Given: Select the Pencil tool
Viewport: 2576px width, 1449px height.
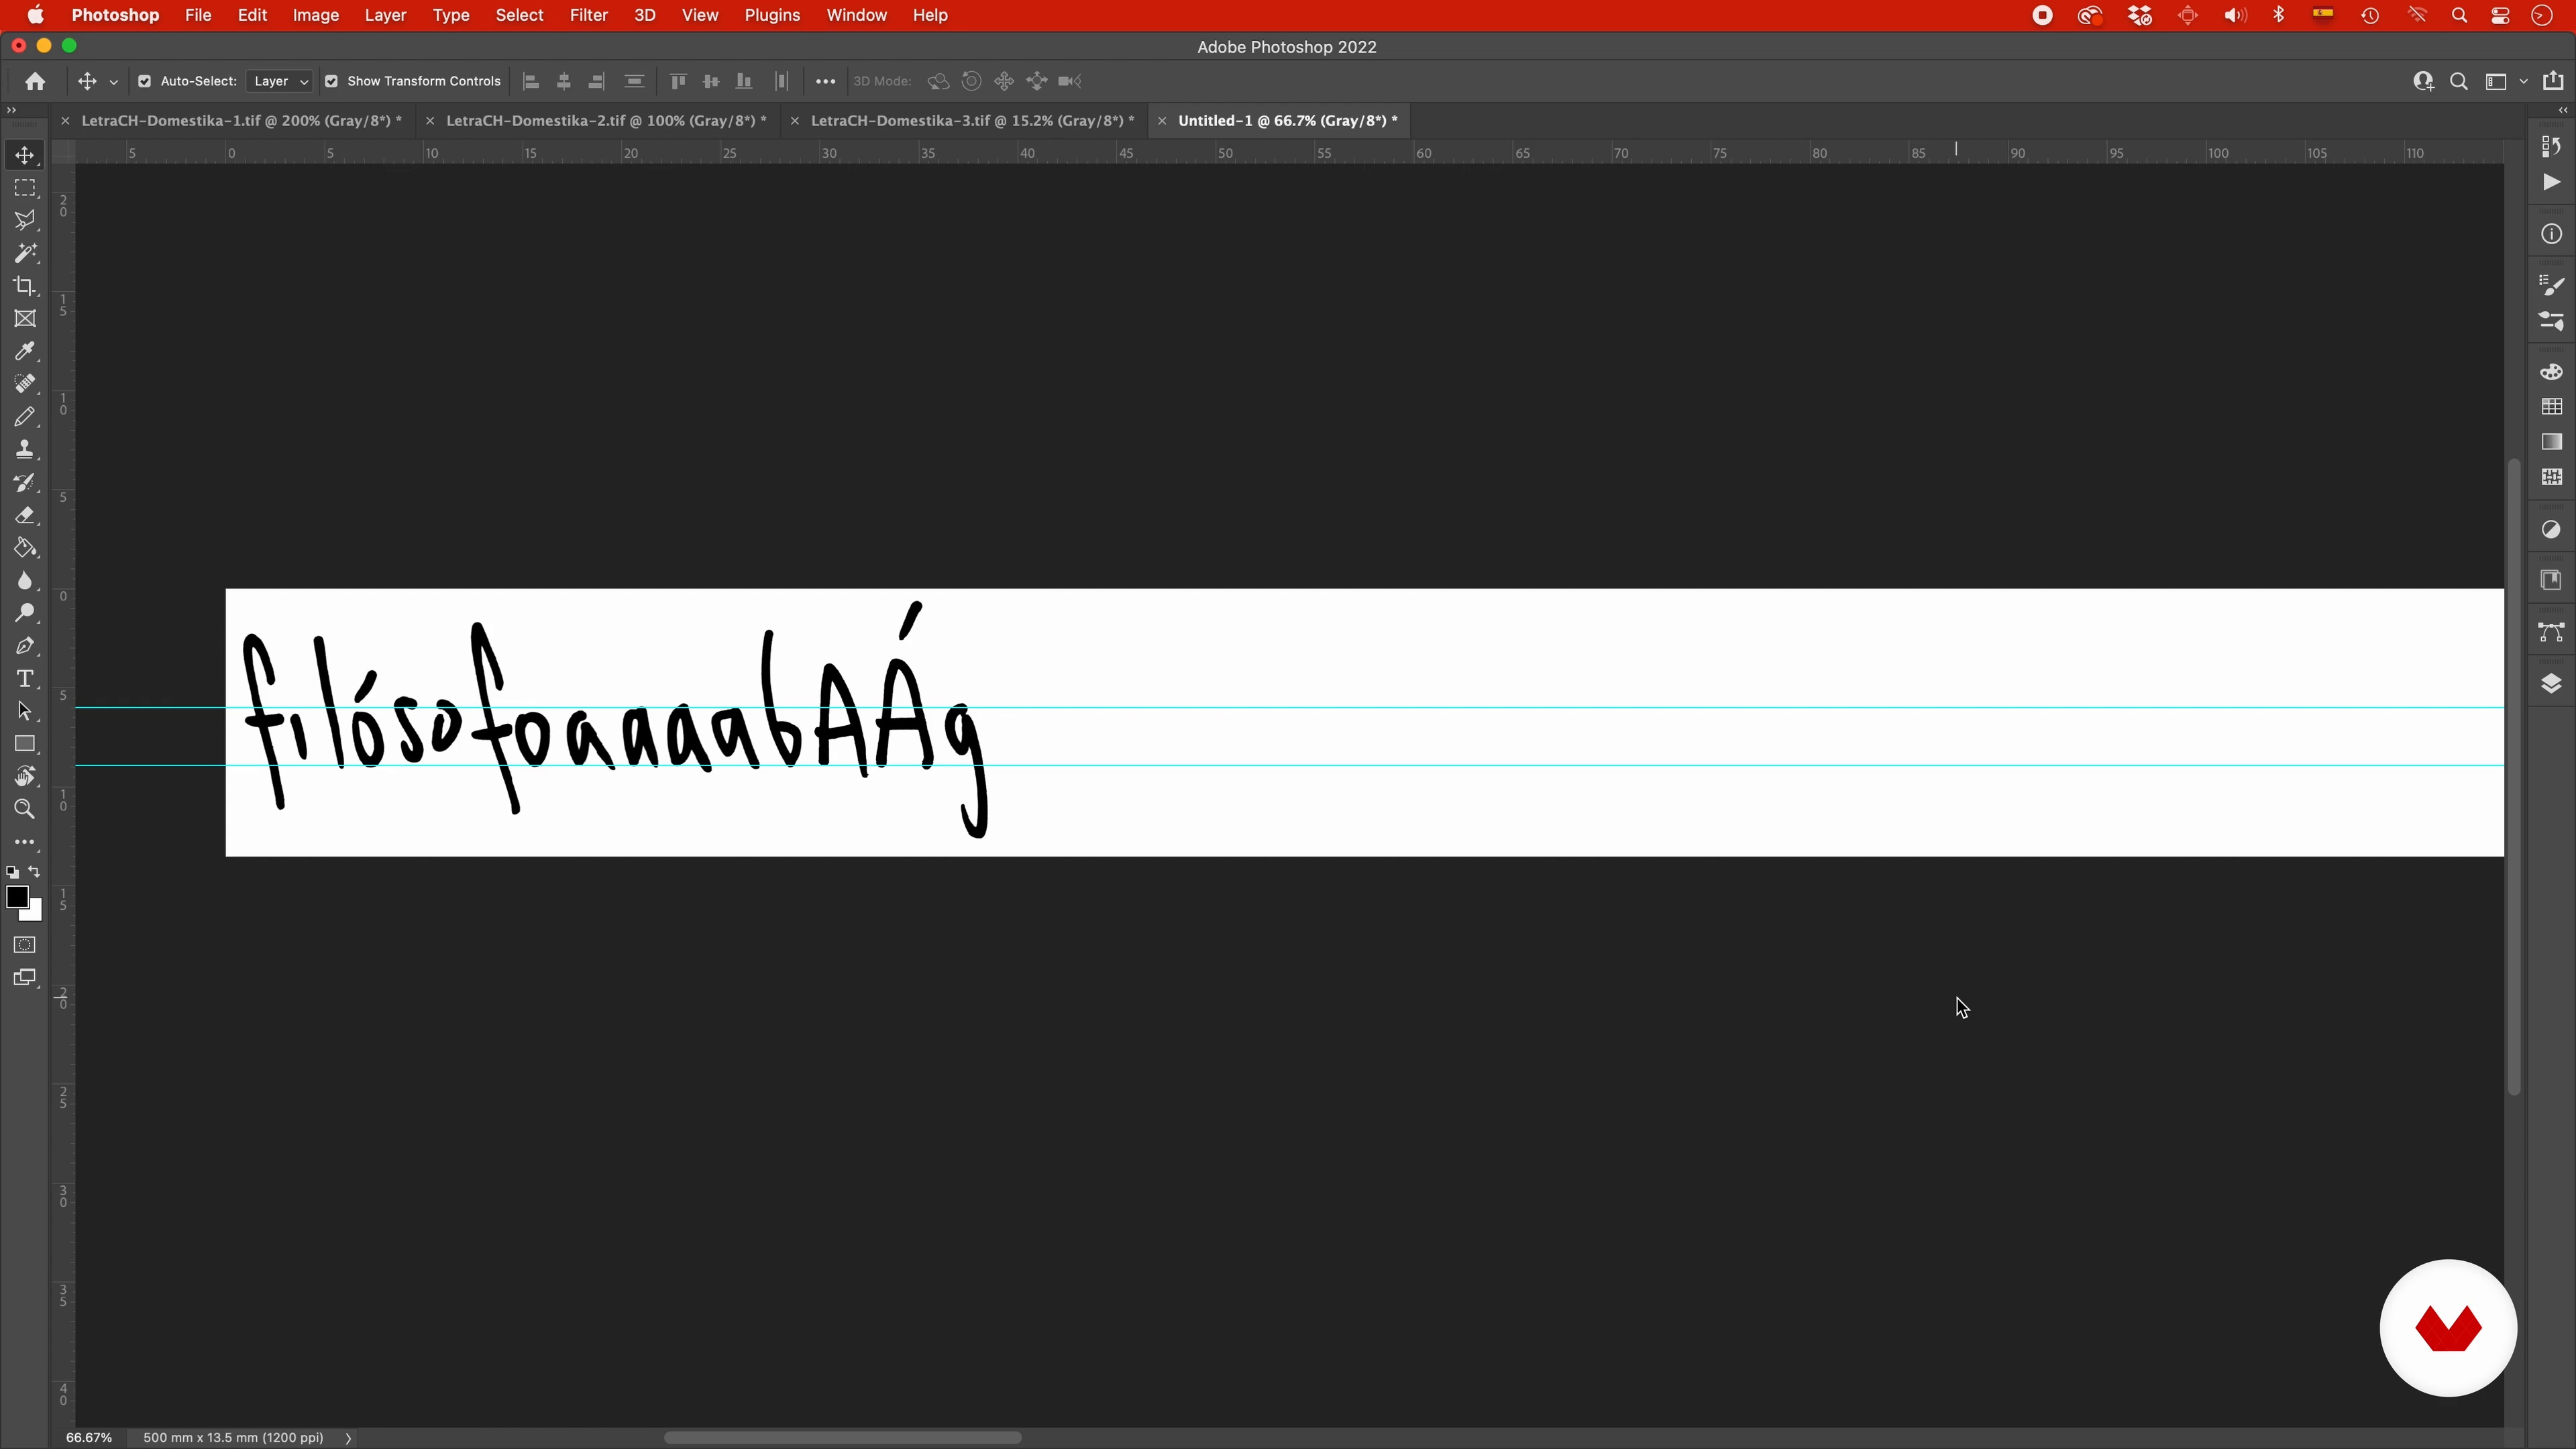Looking at the screenshot, I should [25, 417].
